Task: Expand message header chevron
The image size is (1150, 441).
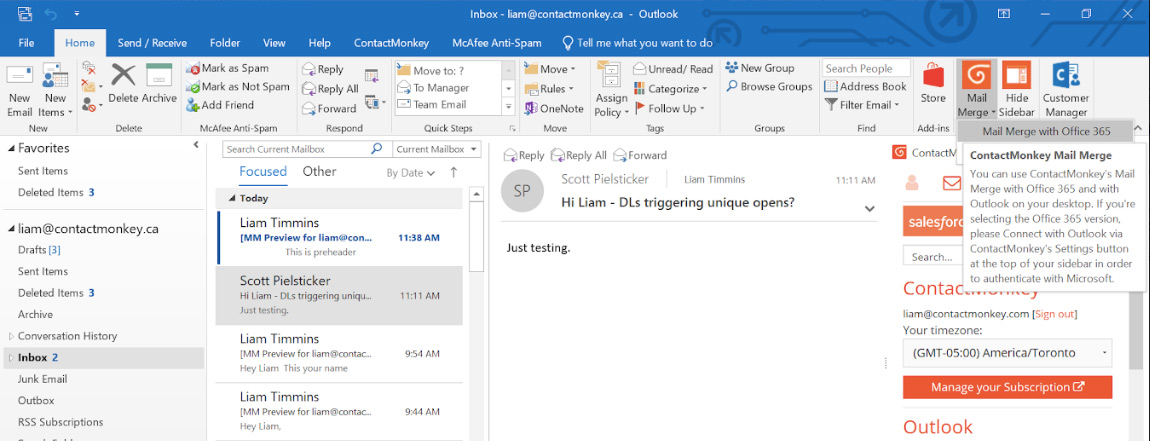Action: [869, 208]
